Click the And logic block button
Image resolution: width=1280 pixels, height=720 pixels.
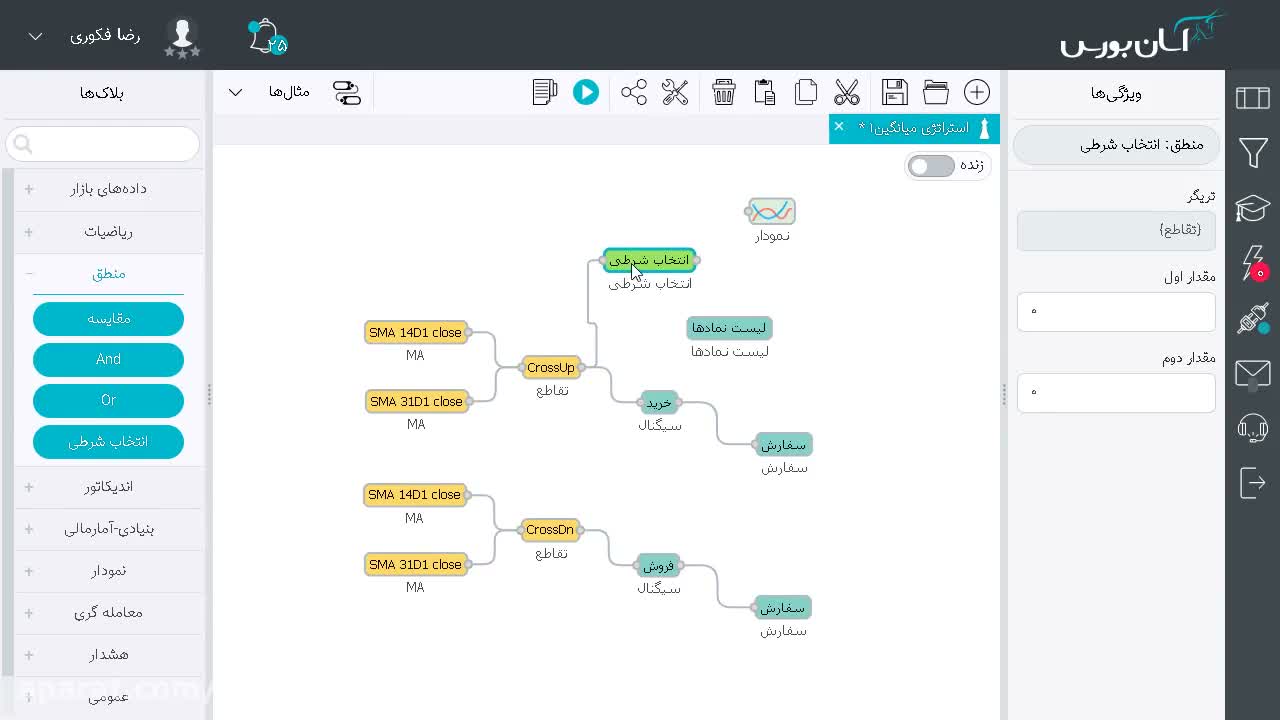(x=108, y=359)
